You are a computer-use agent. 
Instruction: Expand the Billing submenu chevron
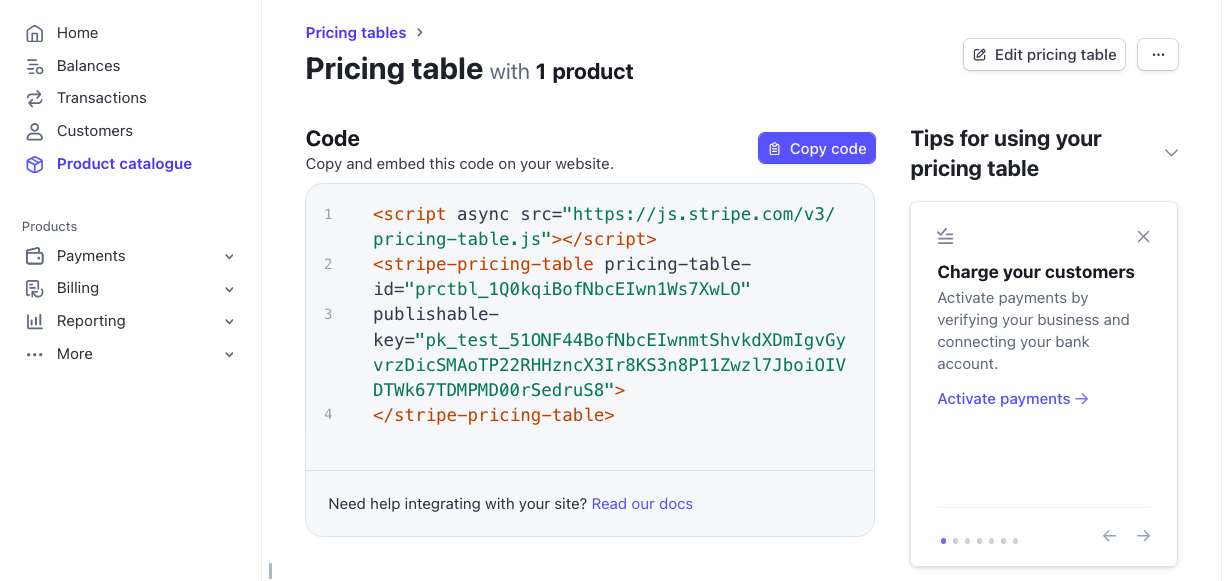pos(229,289)
